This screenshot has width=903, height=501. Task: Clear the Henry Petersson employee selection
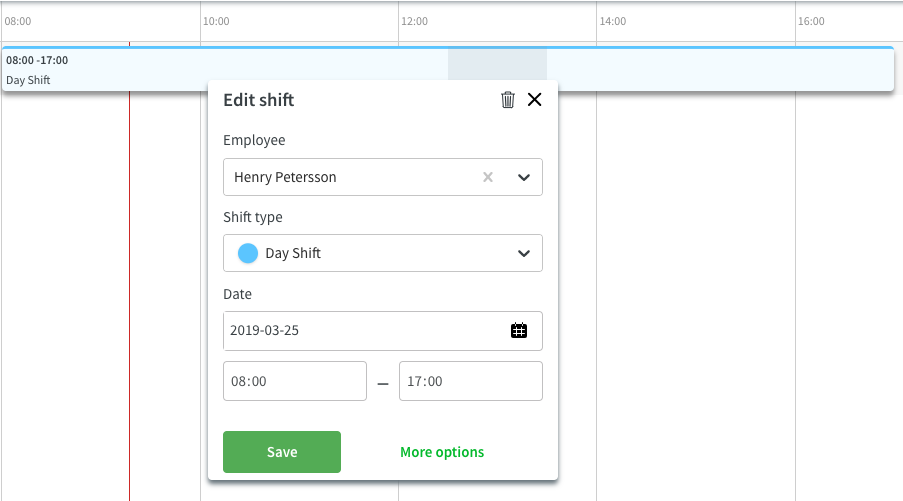488,177
